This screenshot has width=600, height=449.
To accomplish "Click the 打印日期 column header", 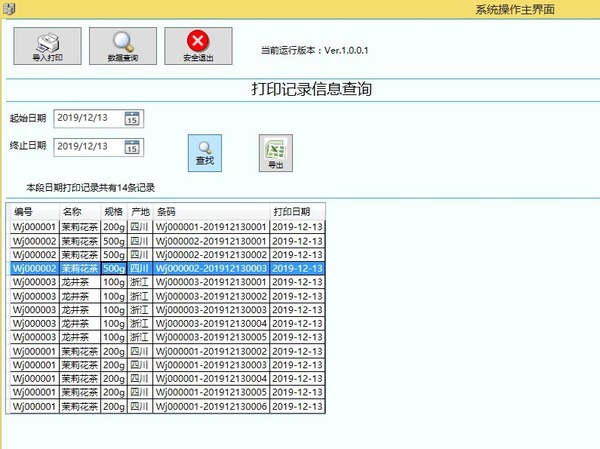I will pyautogui.click(x=297, y=212).
